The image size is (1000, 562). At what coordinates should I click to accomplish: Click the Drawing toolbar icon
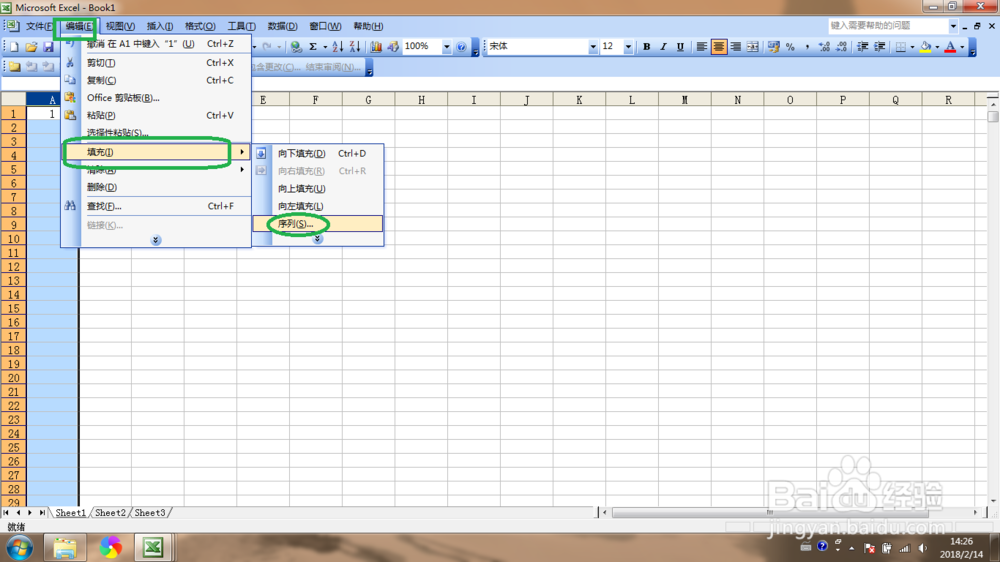click(393, 47)
